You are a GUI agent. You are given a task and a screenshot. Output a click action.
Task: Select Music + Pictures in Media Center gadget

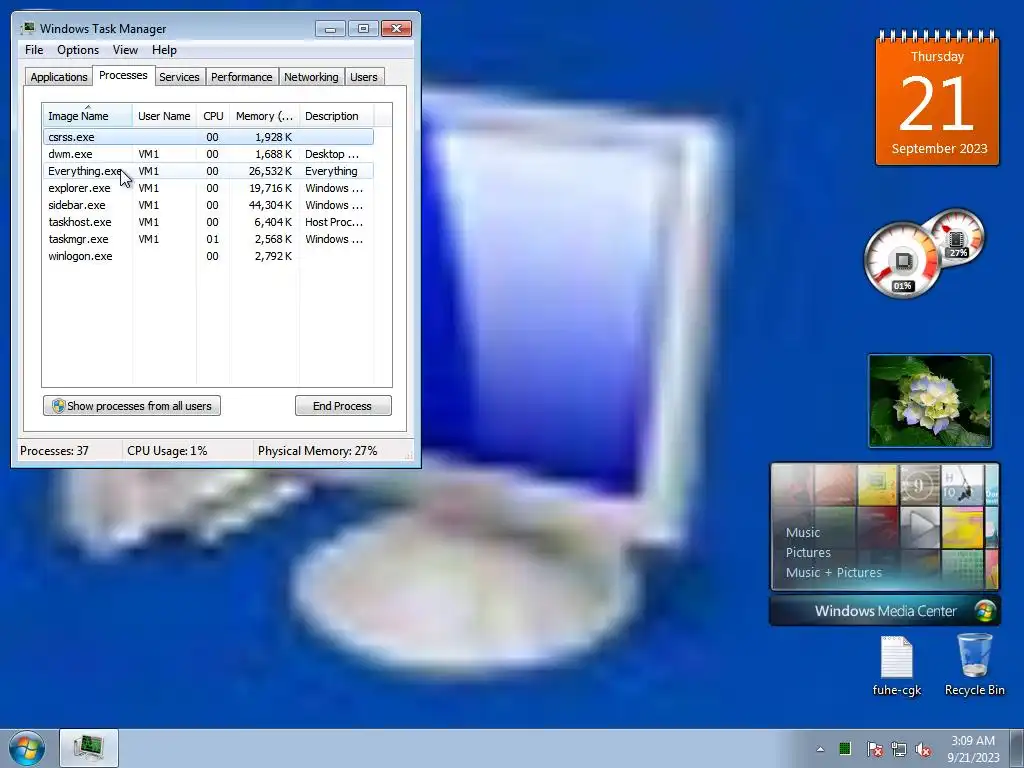(833, 573)
